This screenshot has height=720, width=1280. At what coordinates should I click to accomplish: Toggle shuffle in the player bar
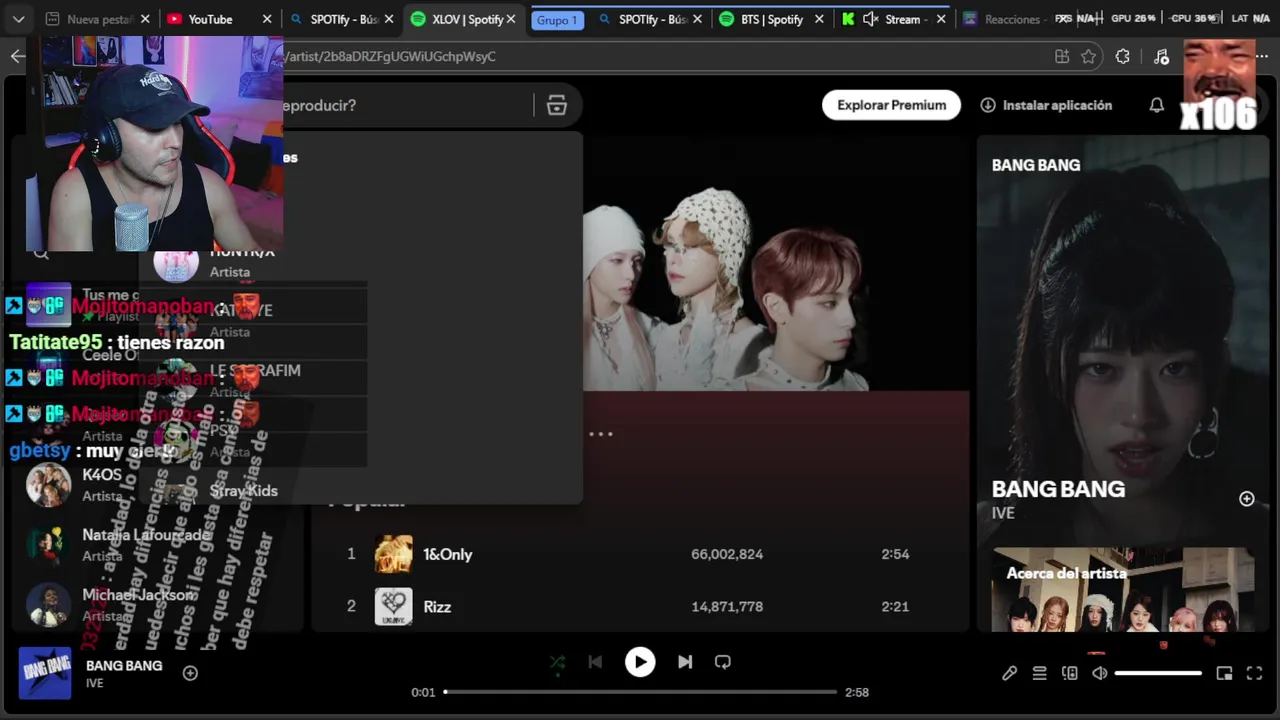557,662
